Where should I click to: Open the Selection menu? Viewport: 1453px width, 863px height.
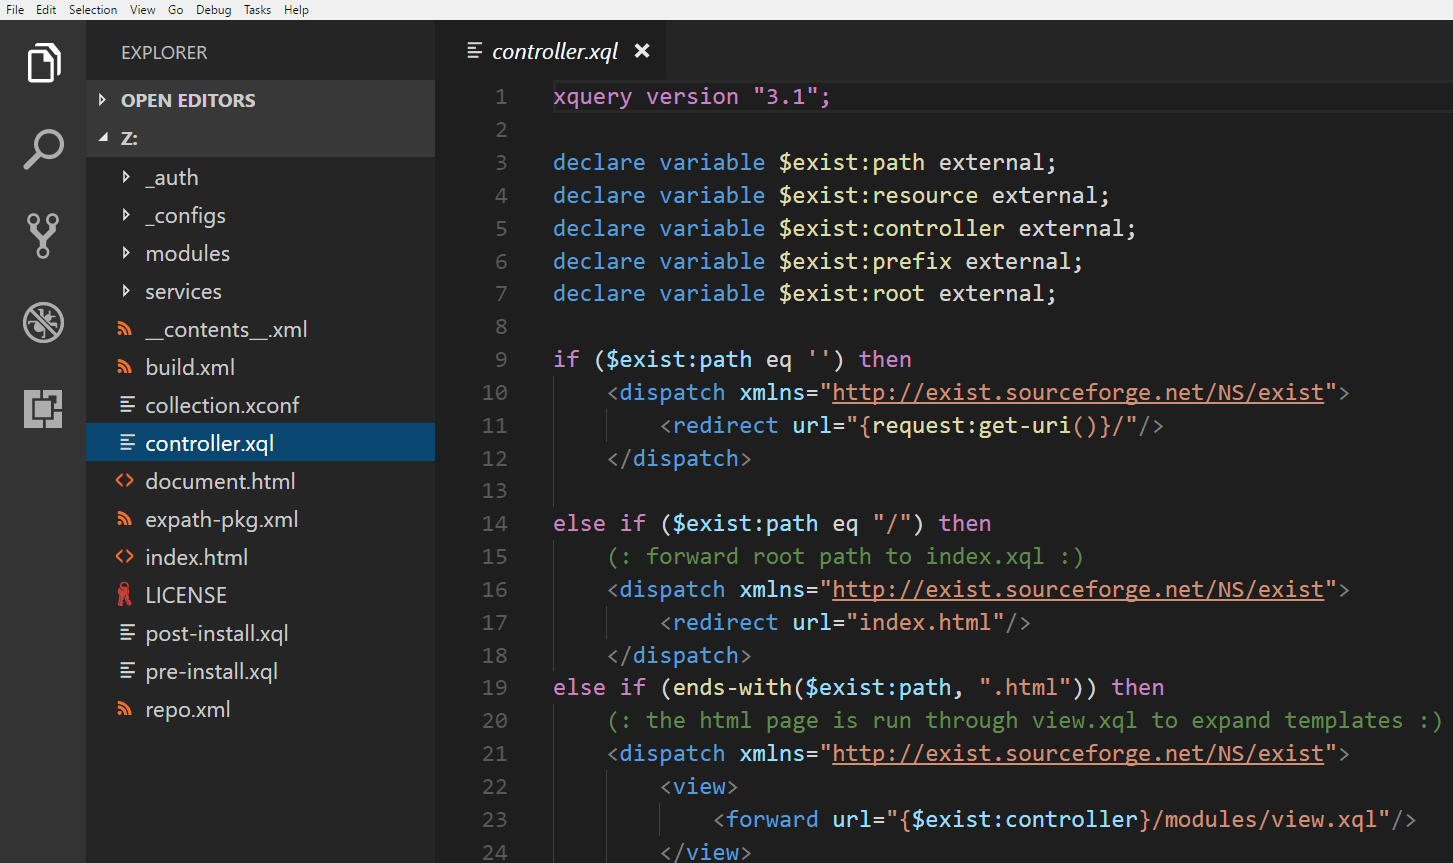93,10
